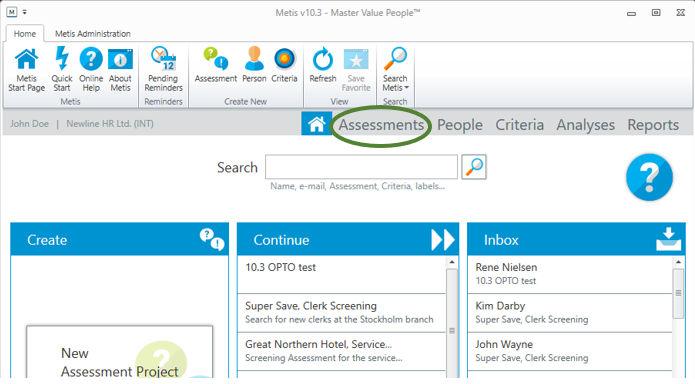Switch to Metis Administration tab
This screenshot has height=384, width=695.
(93, 34)
